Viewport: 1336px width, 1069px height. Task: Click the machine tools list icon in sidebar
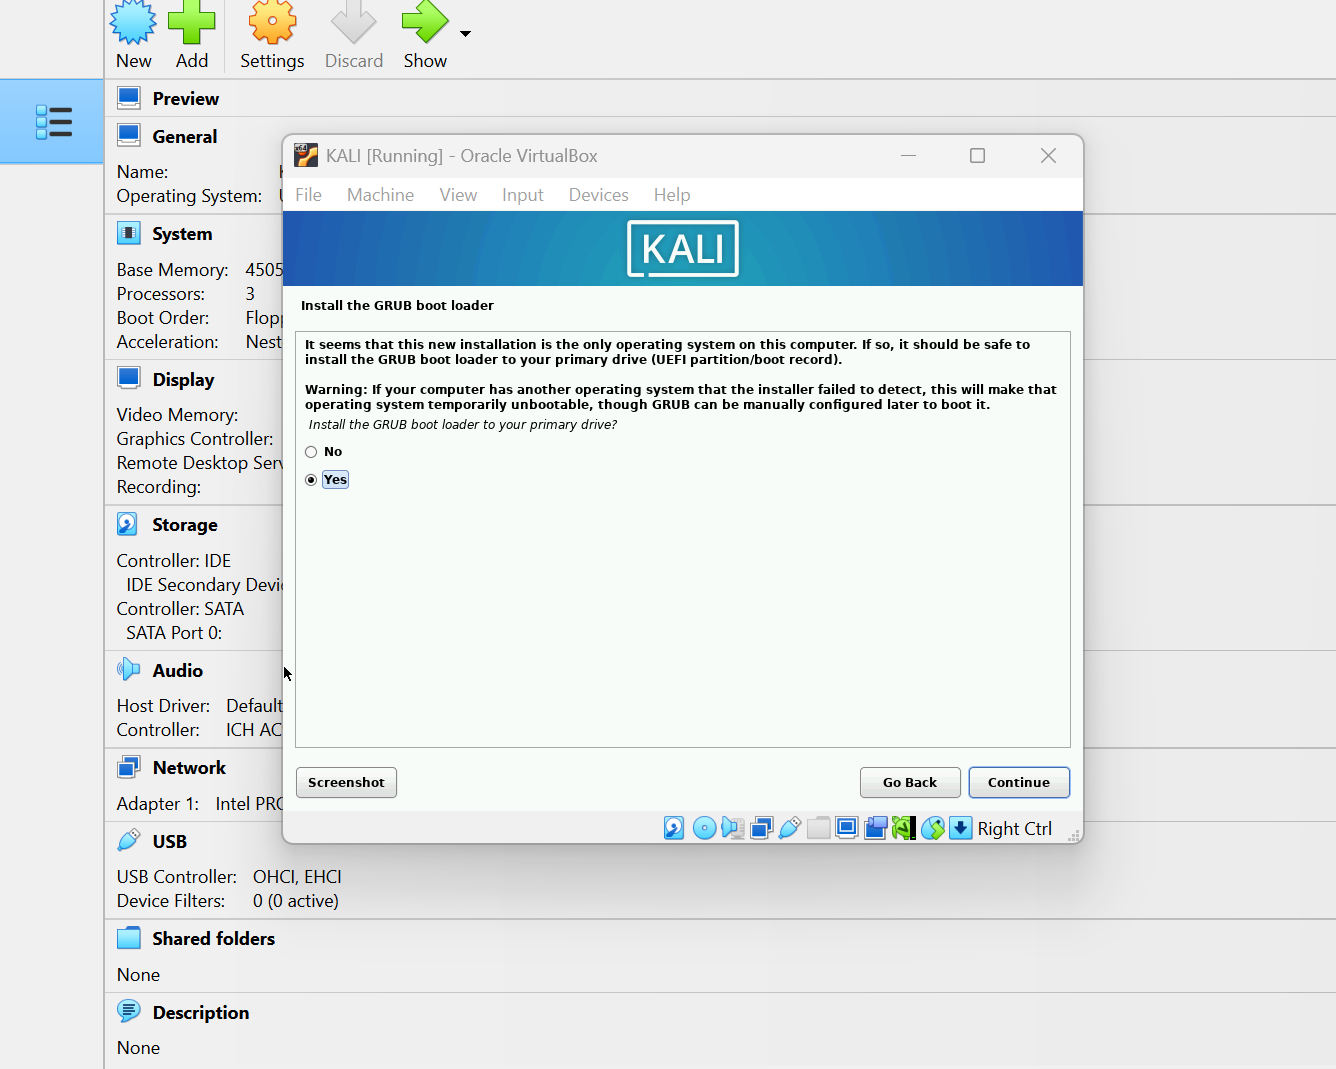tap(53, 122)
